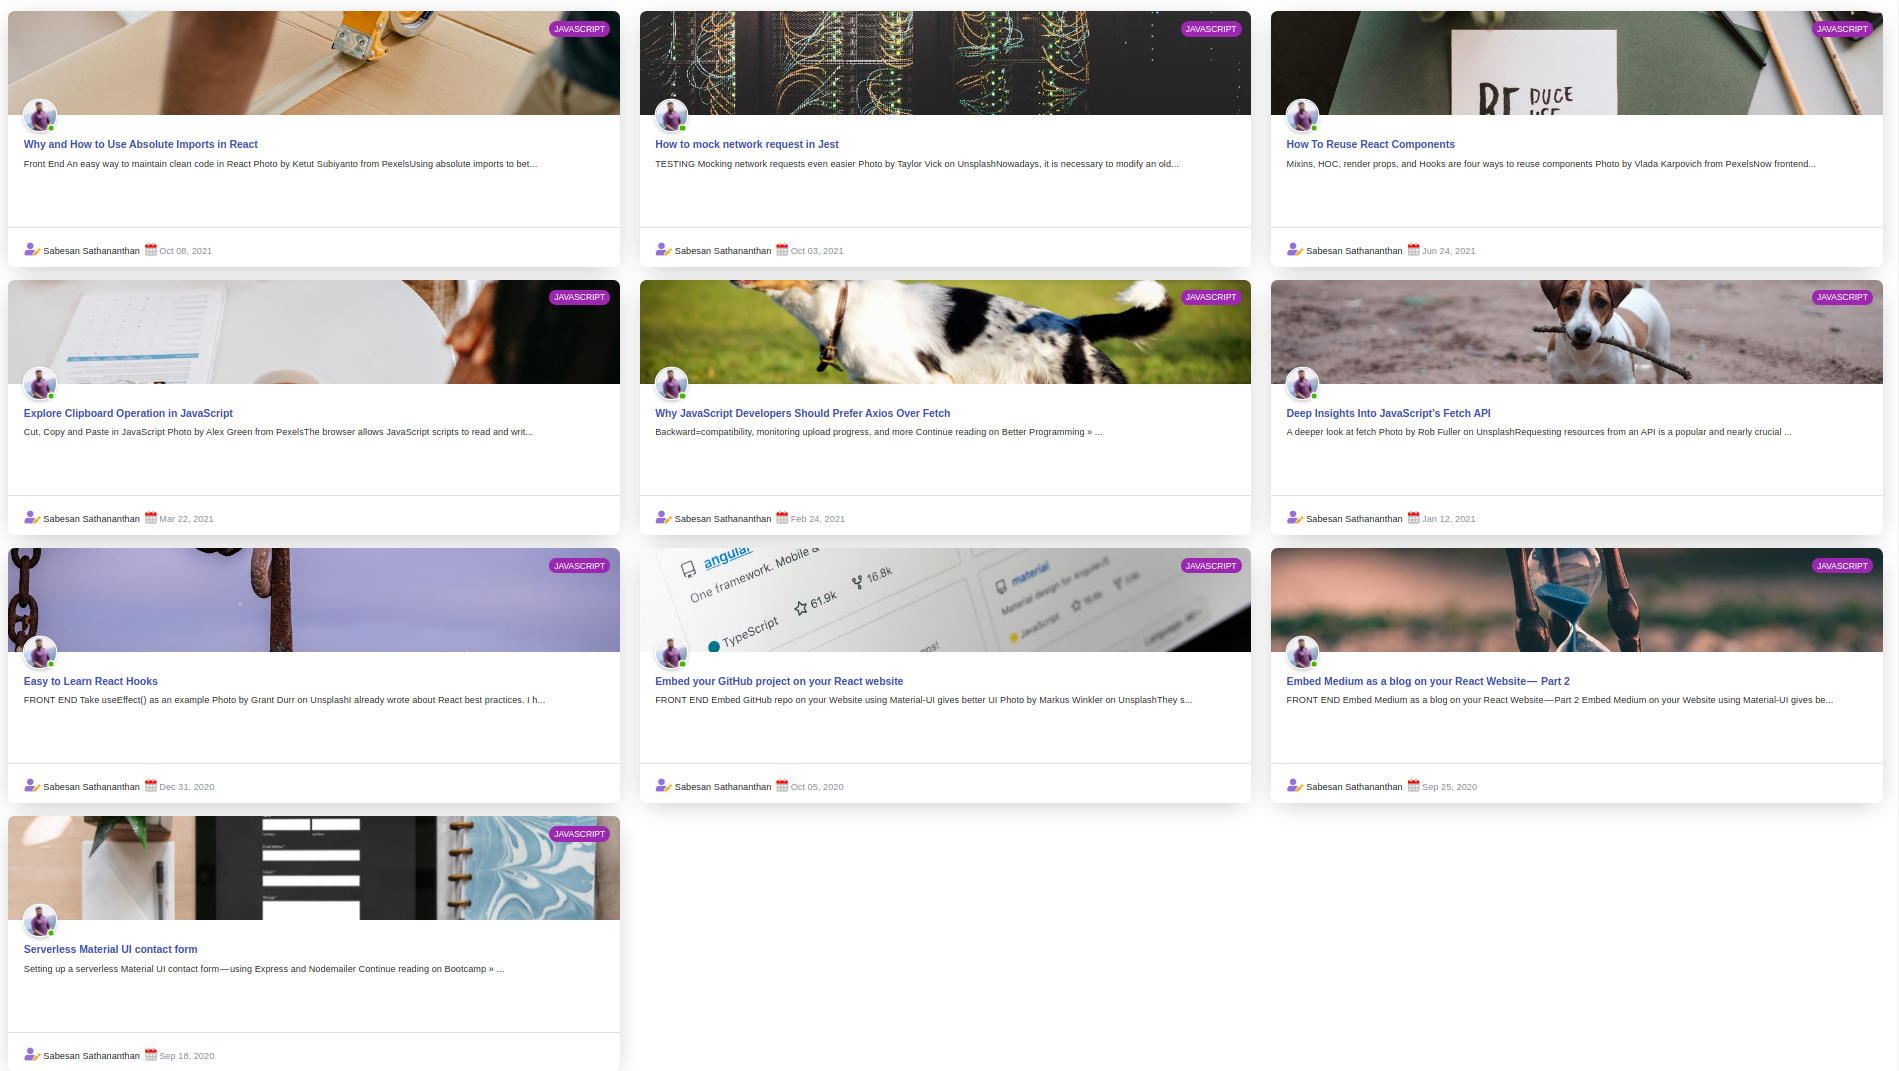Open 'Serverless Material UI contact form' article
1899x1071 pixels.
click(110, 949)
